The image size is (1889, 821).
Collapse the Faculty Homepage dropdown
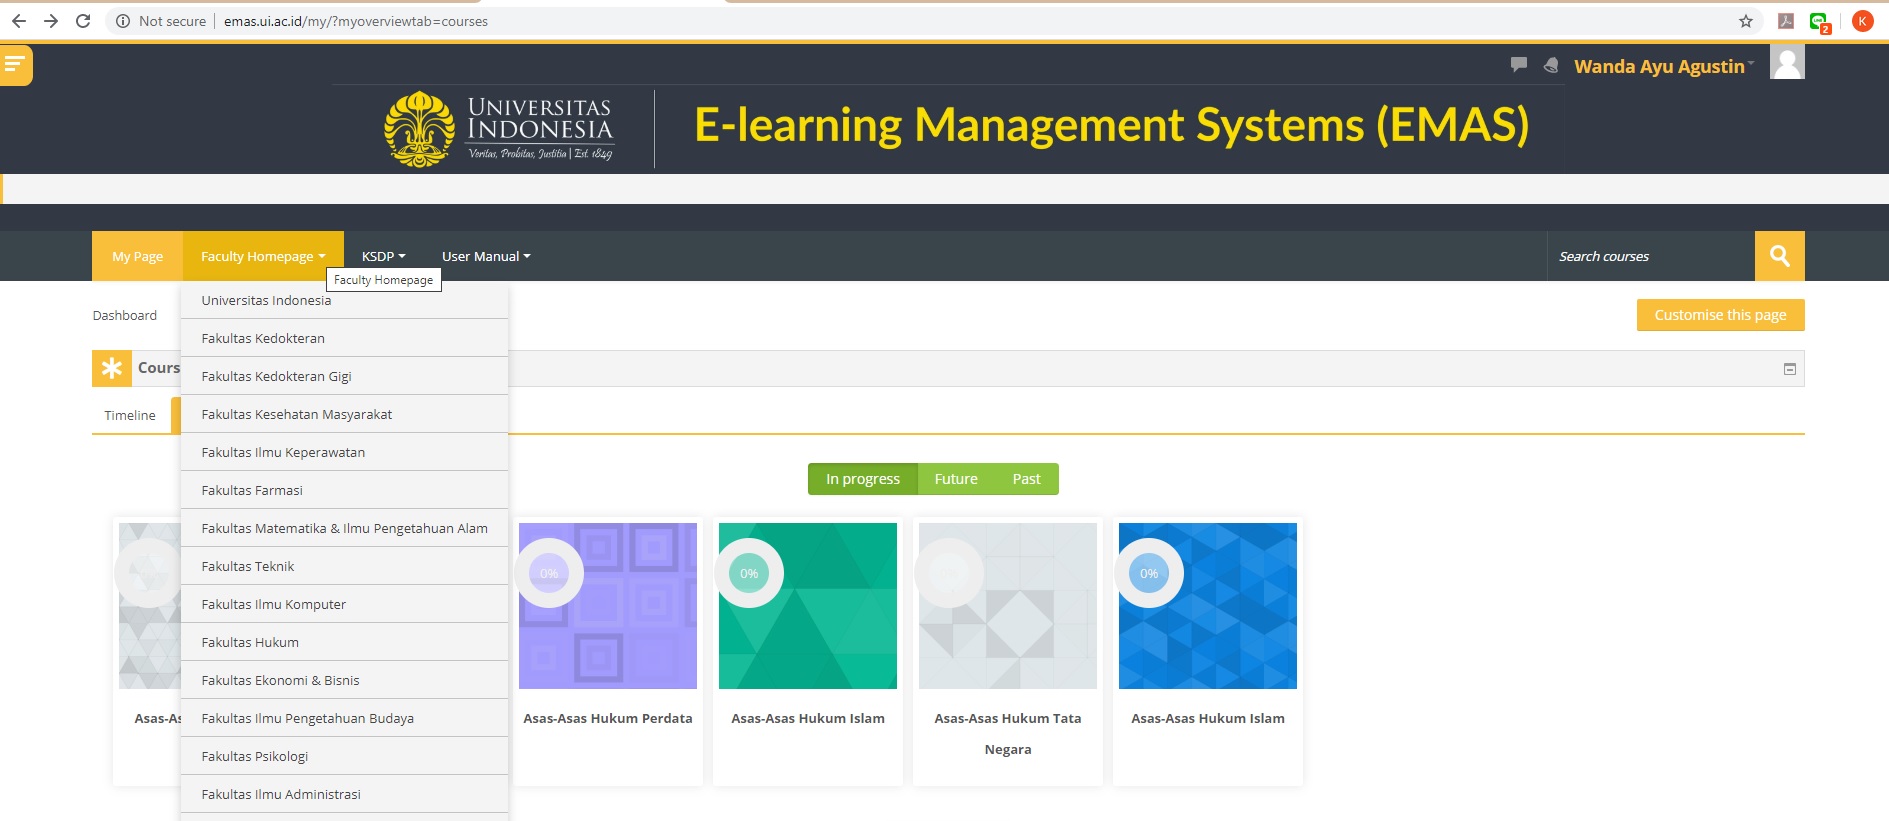(x=263, y=256)
